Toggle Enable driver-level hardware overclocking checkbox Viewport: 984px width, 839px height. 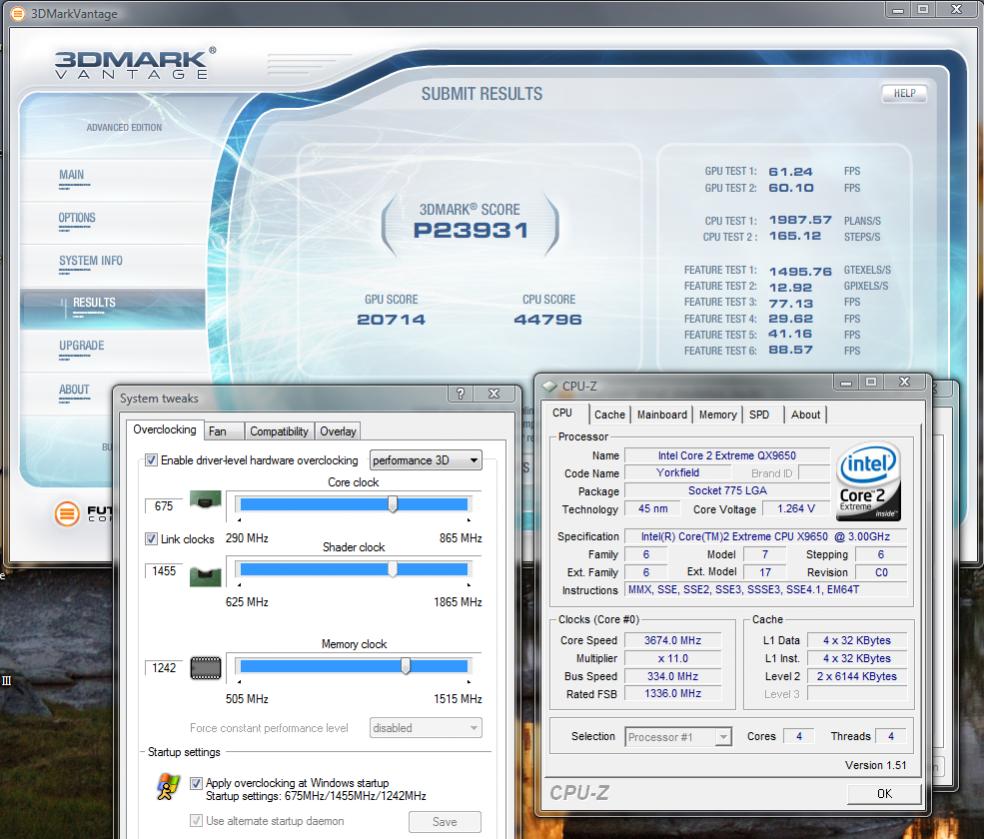click(x=151, y=460)
